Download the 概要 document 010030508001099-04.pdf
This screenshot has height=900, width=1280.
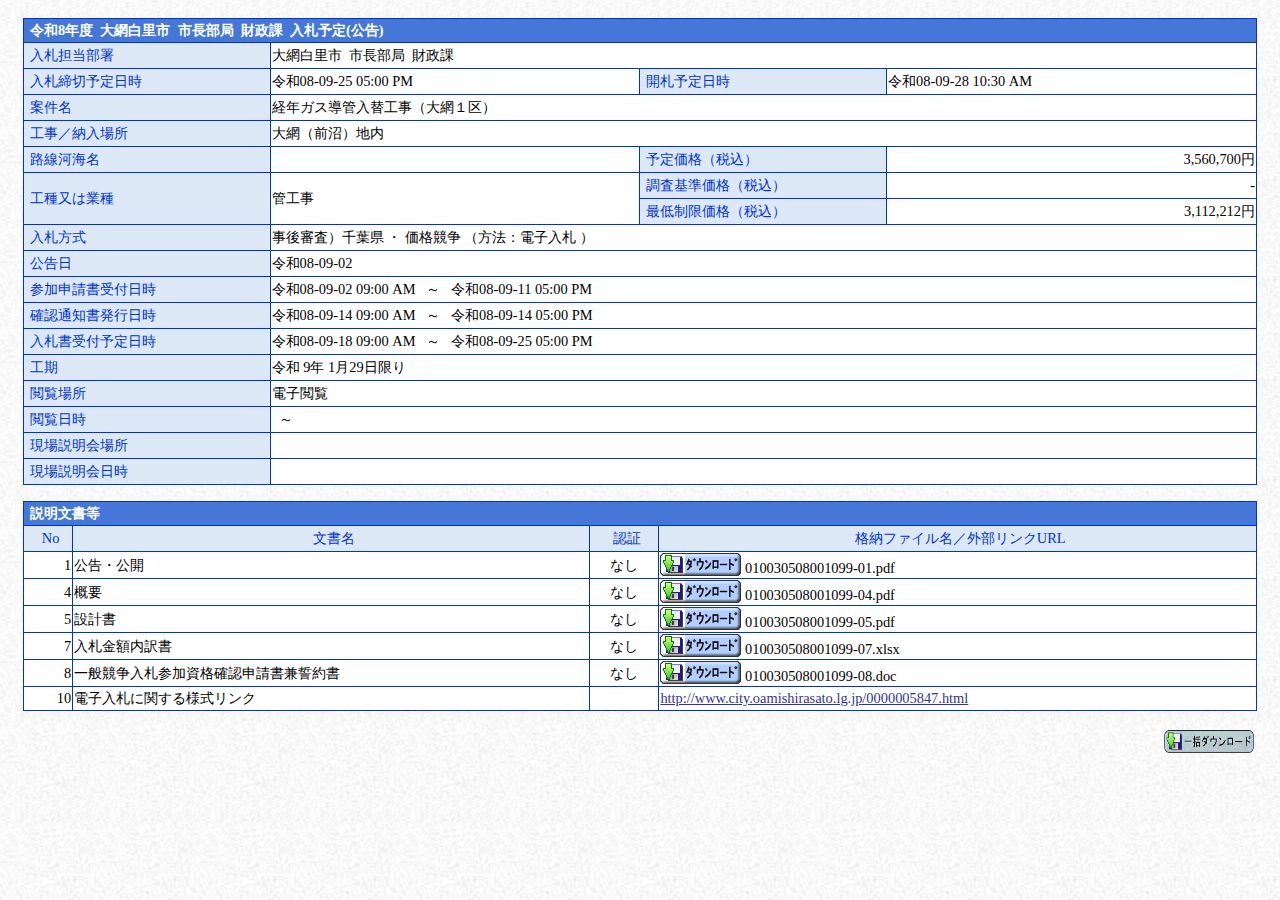[700, 591]
